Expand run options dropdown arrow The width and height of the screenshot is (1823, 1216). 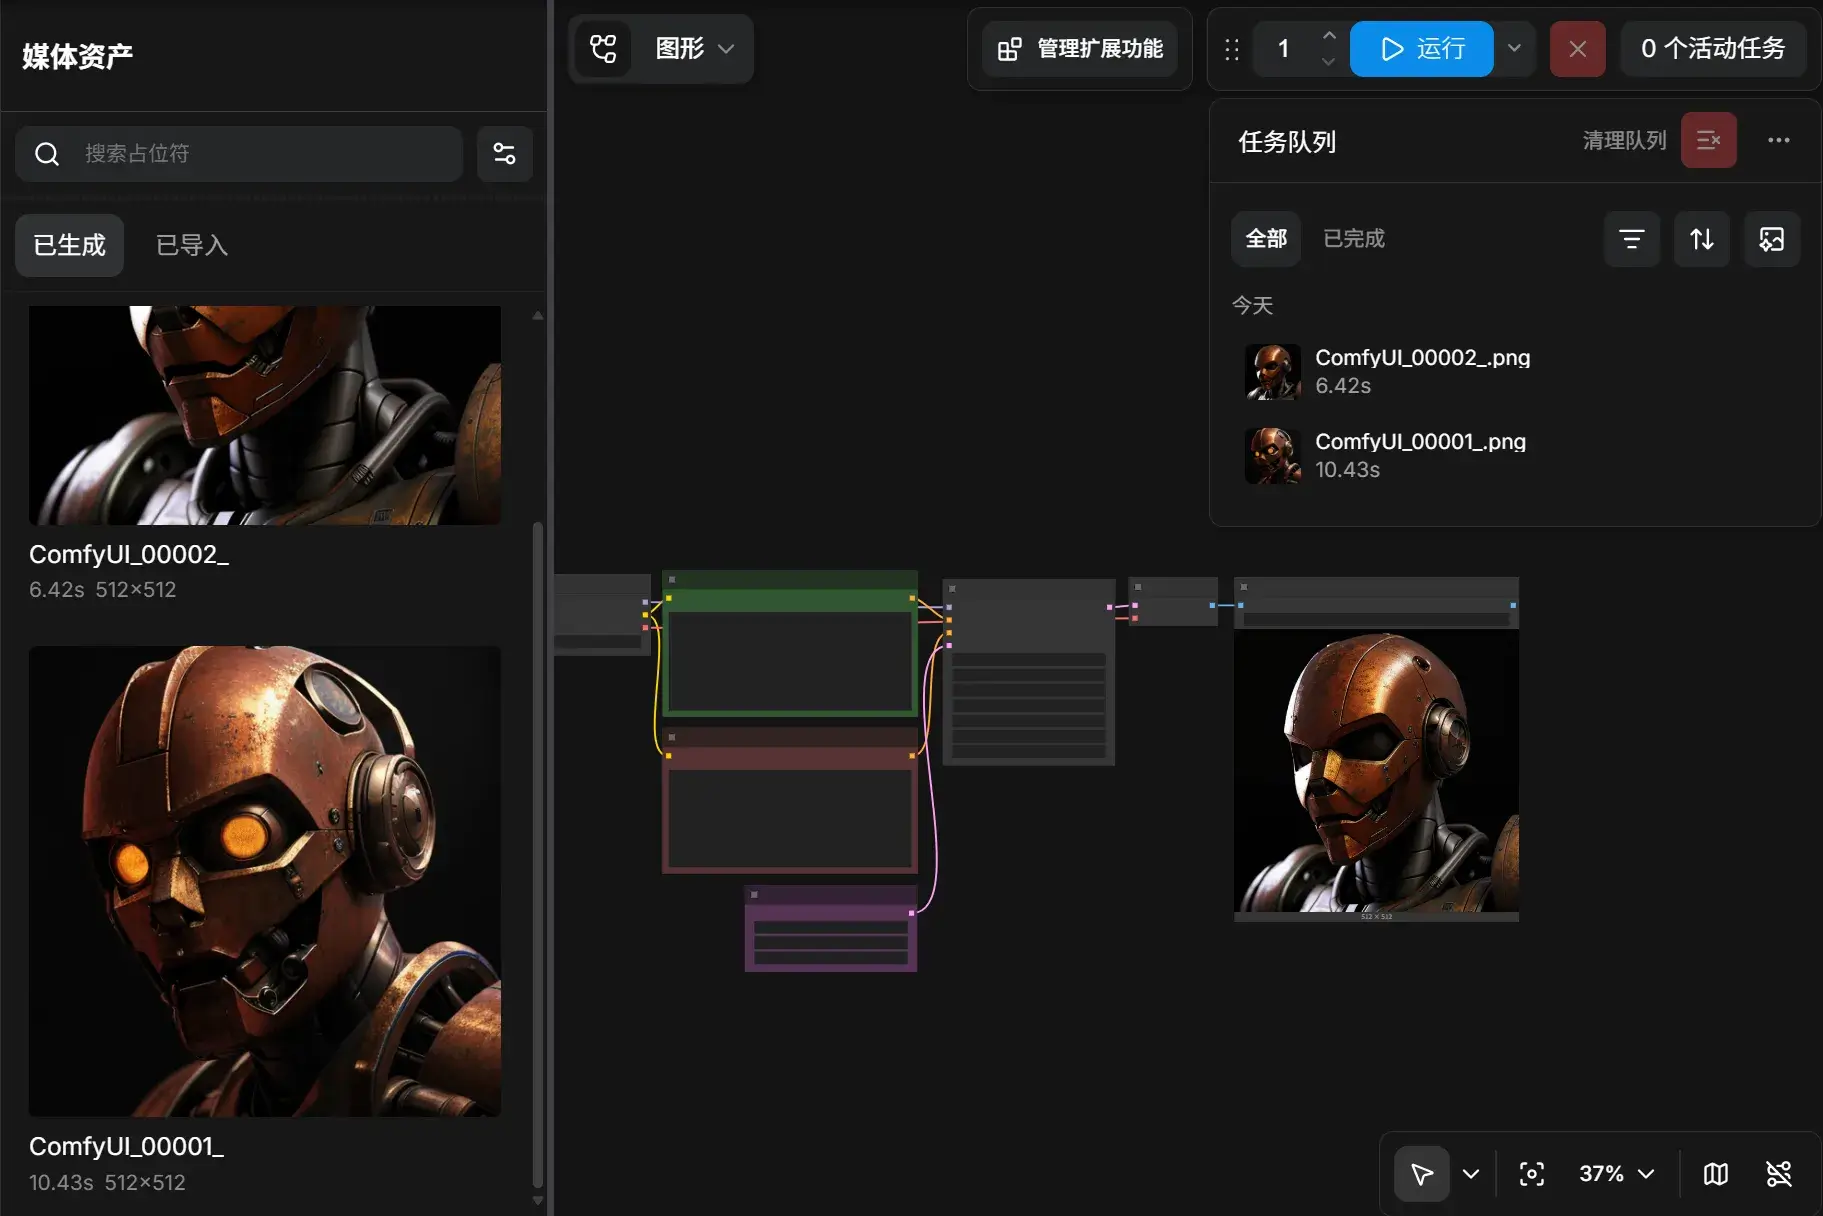point(1514,48)
